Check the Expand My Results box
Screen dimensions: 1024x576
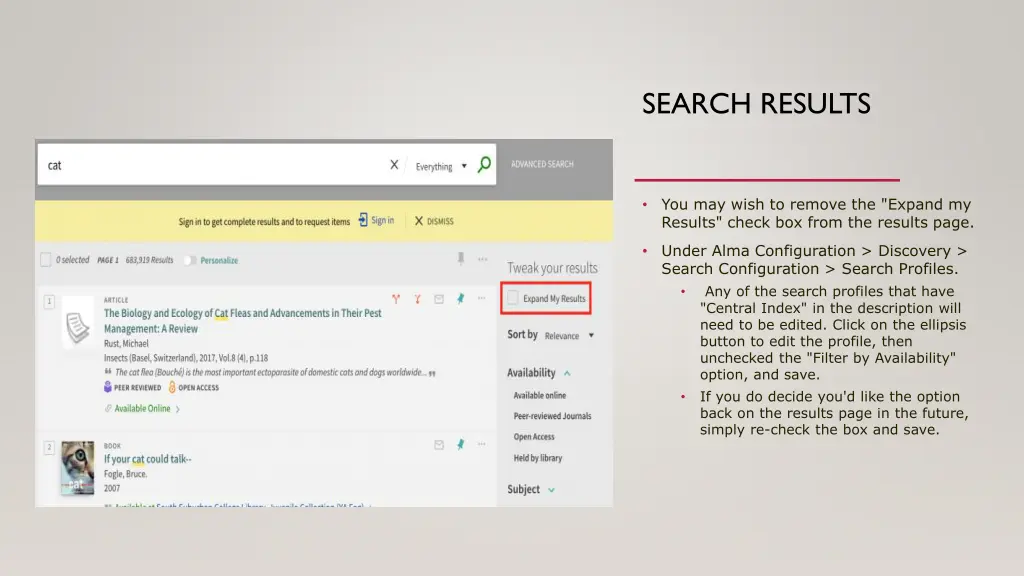(513, 298)
